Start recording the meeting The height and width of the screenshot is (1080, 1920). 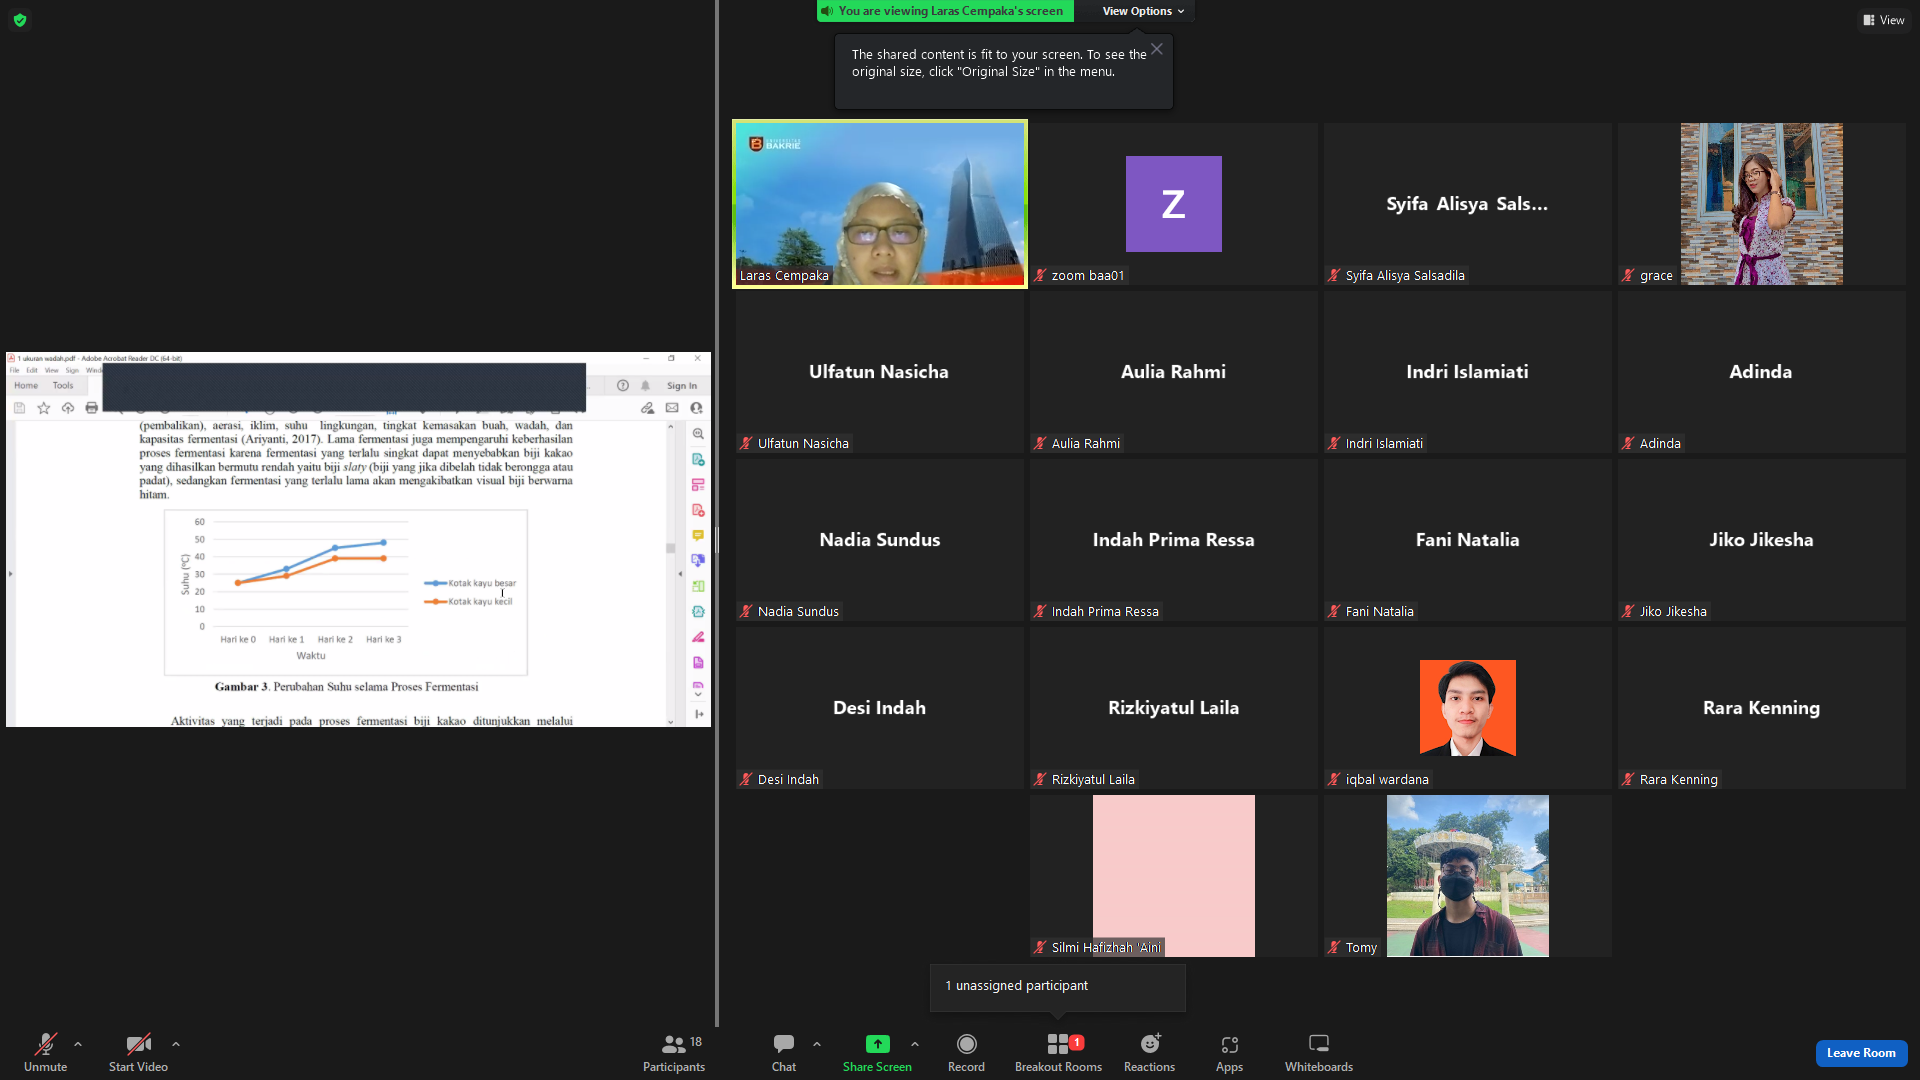[966, 1053]
